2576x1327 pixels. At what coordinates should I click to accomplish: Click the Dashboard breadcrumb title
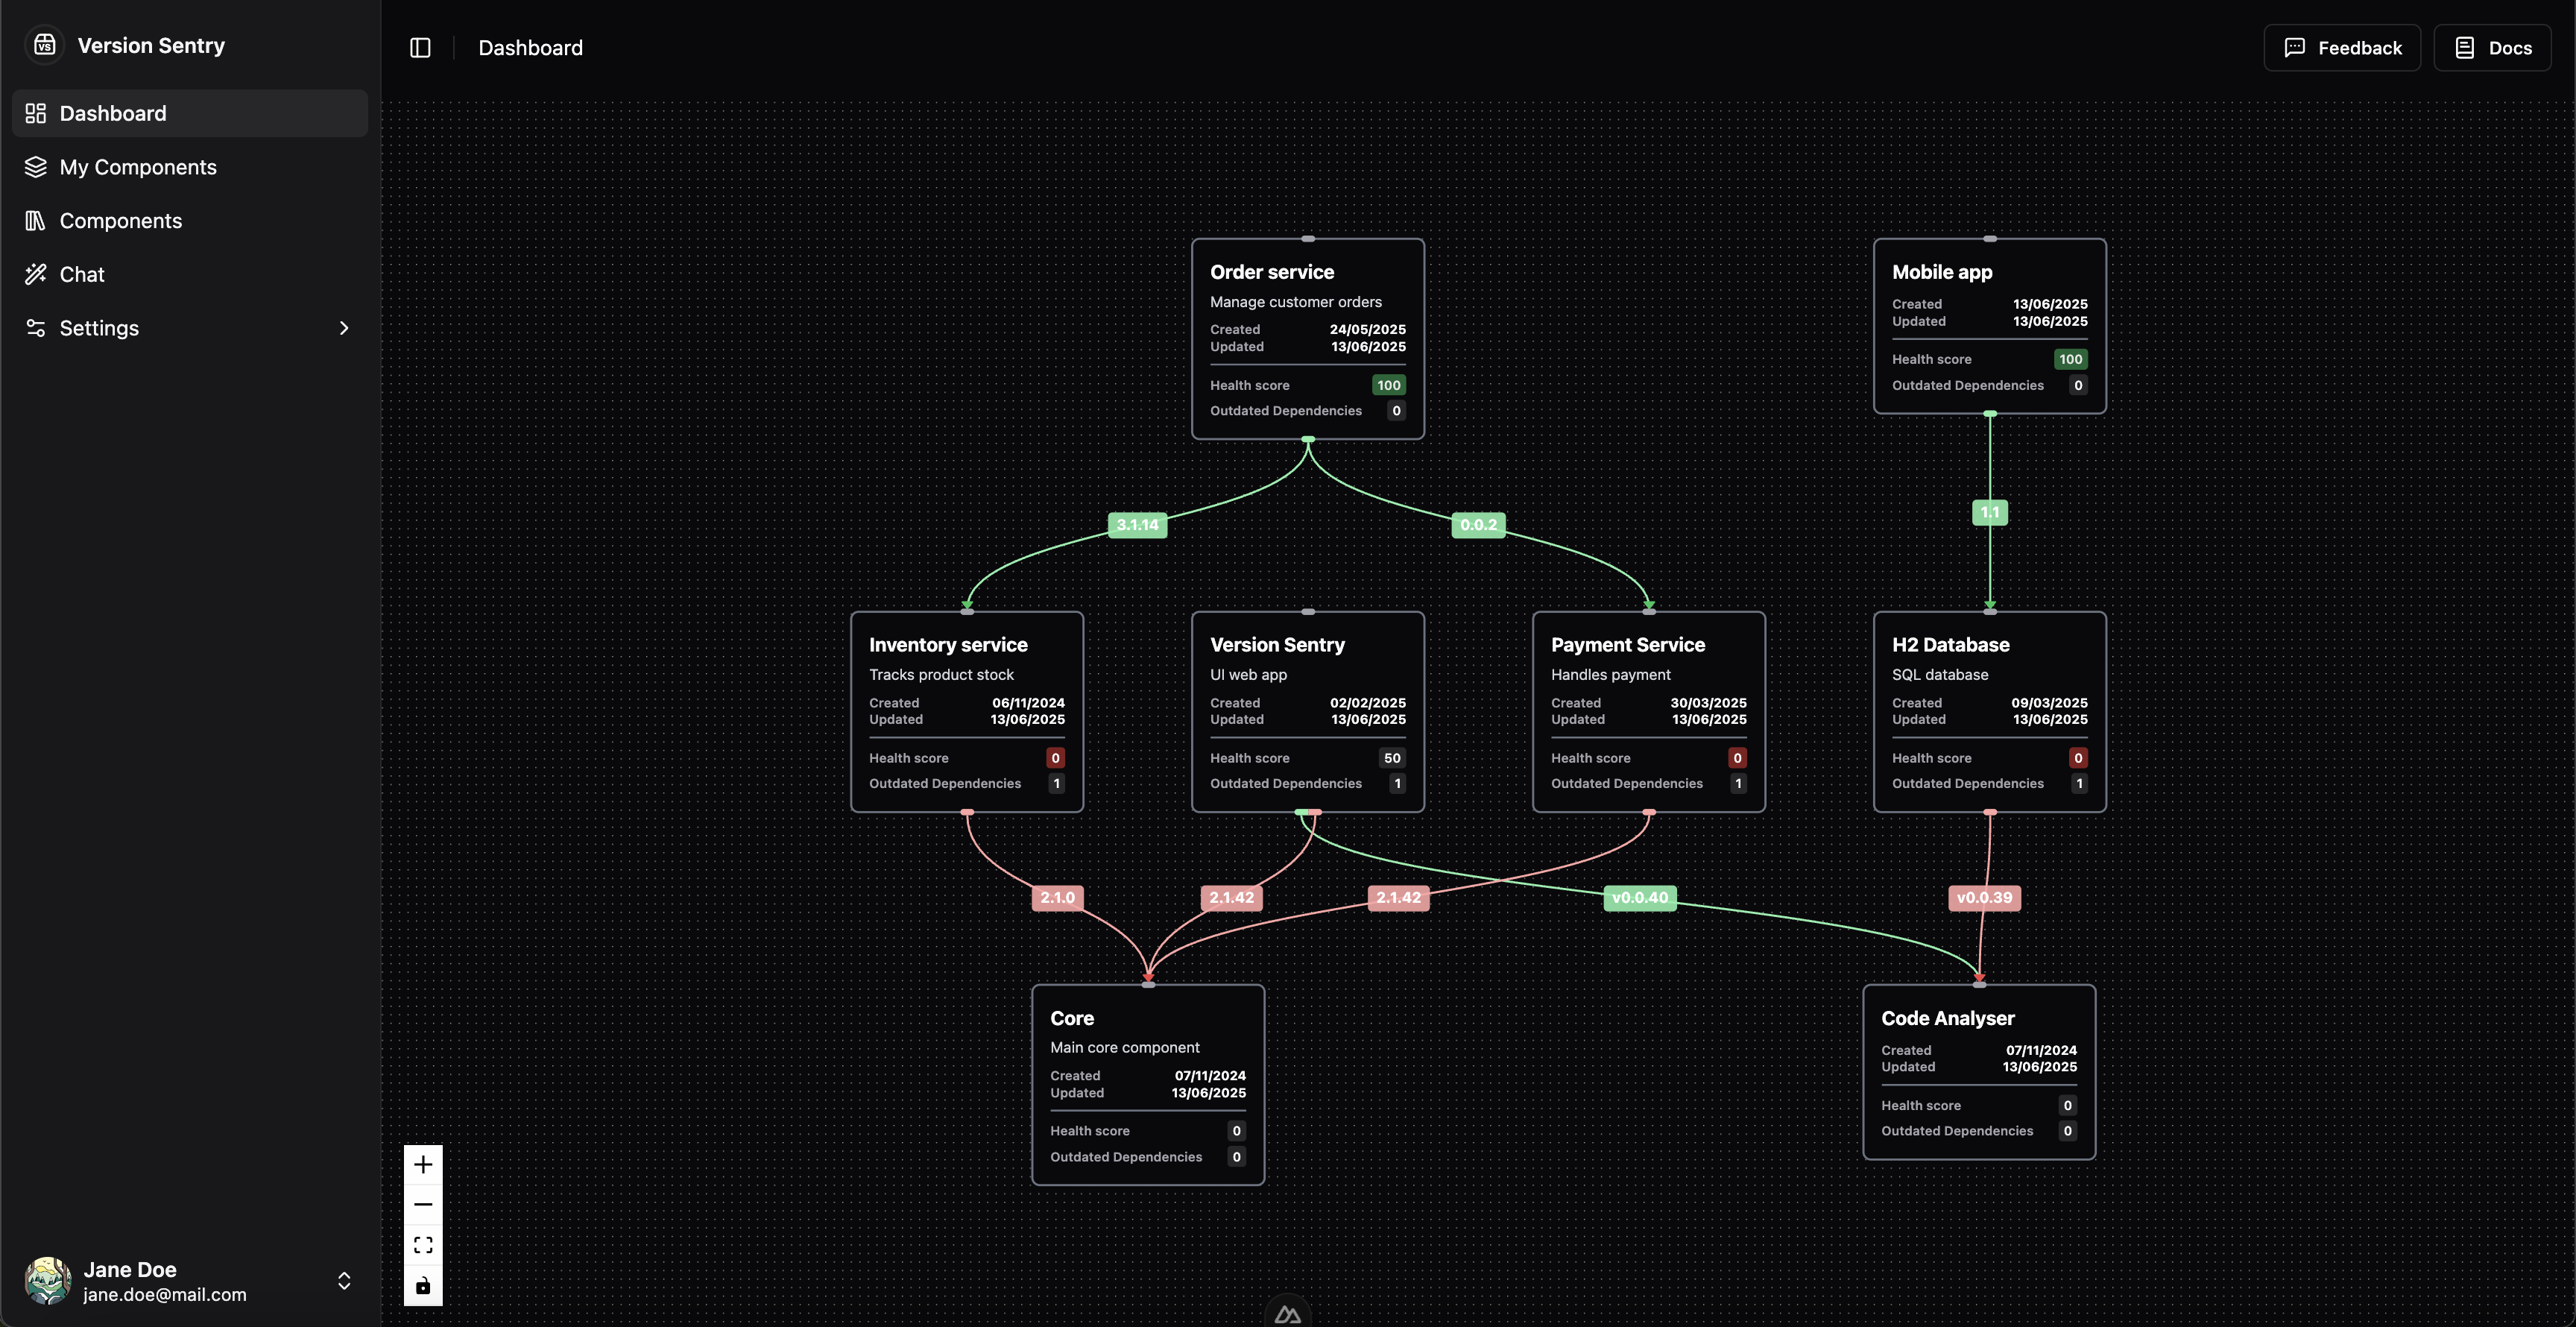530,47
